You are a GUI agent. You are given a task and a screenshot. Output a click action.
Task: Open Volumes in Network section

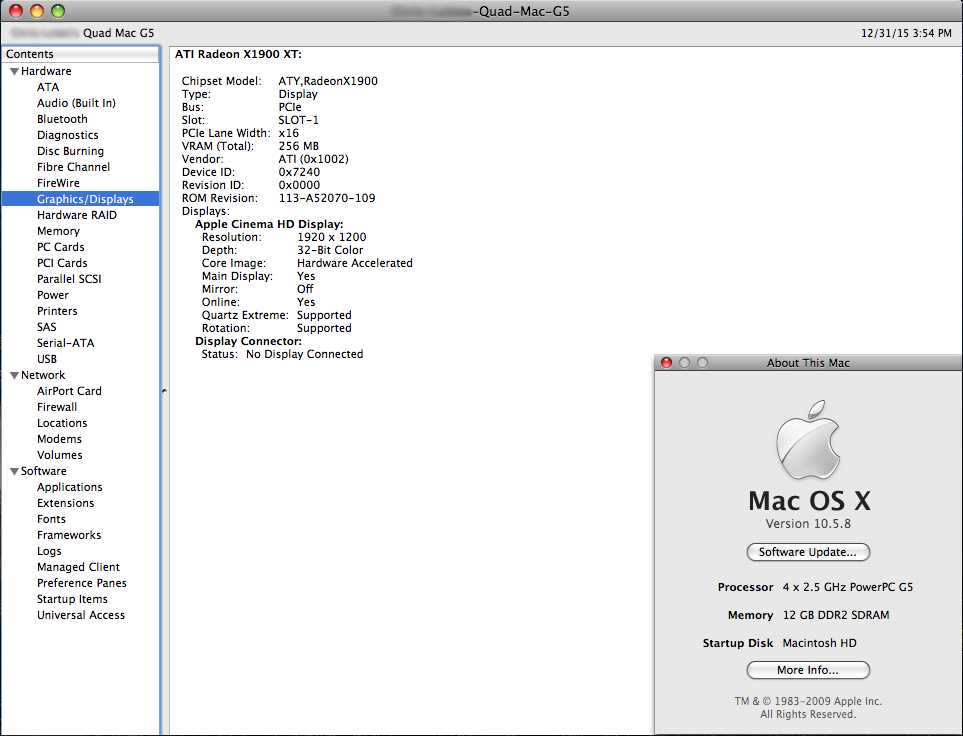(60, 455)
